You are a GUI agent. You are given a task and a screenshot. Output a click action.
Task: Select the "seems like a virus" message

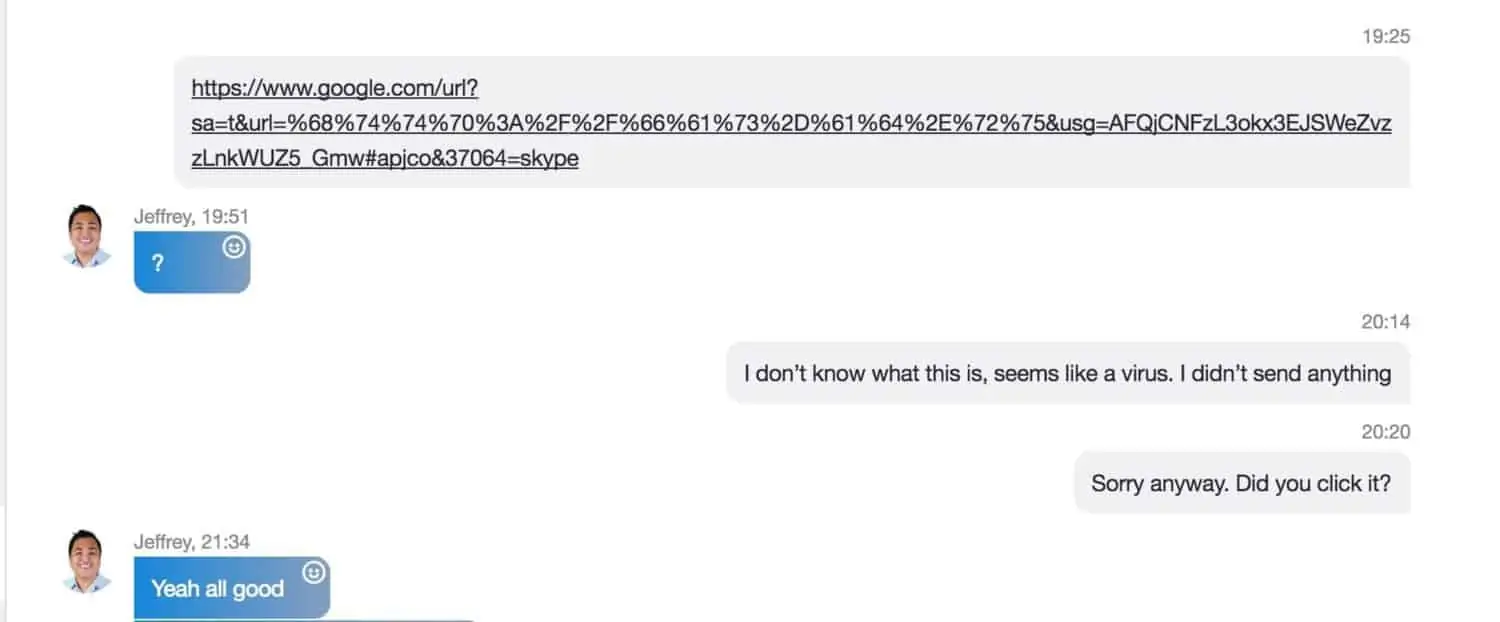click(x=1068, y=373)
